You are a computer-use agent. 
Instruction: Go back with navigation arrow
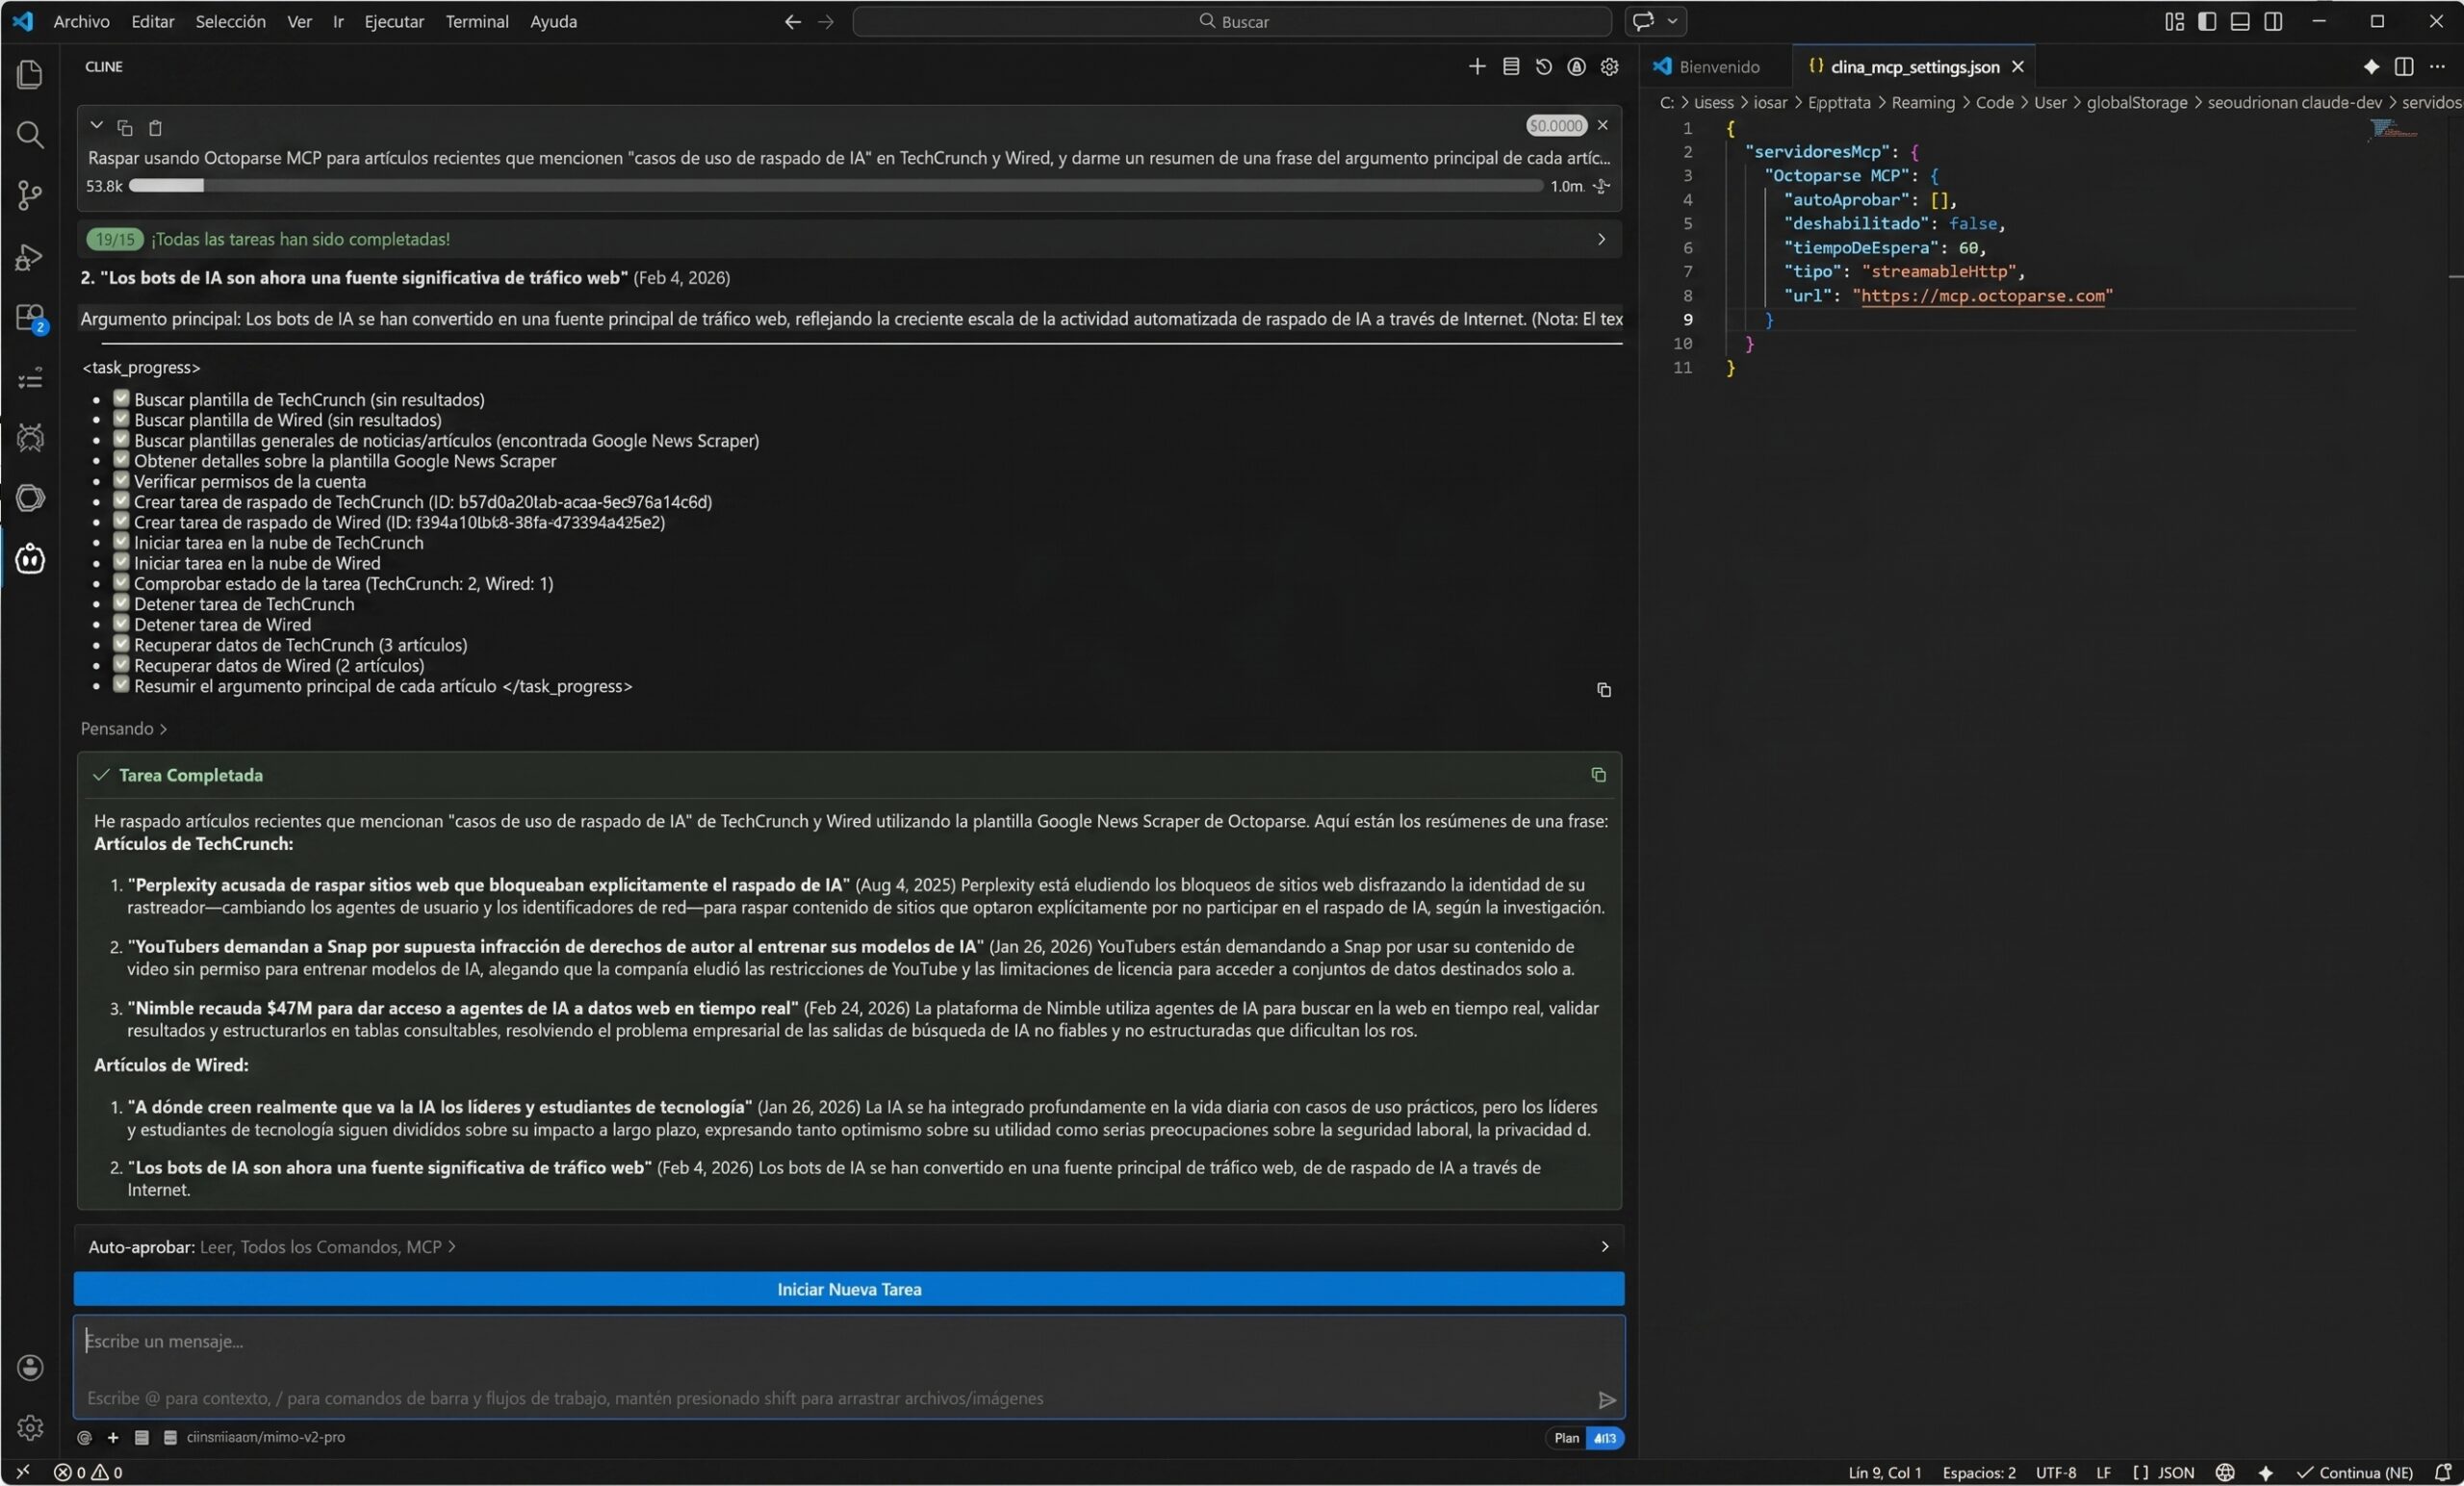[792, 21]
